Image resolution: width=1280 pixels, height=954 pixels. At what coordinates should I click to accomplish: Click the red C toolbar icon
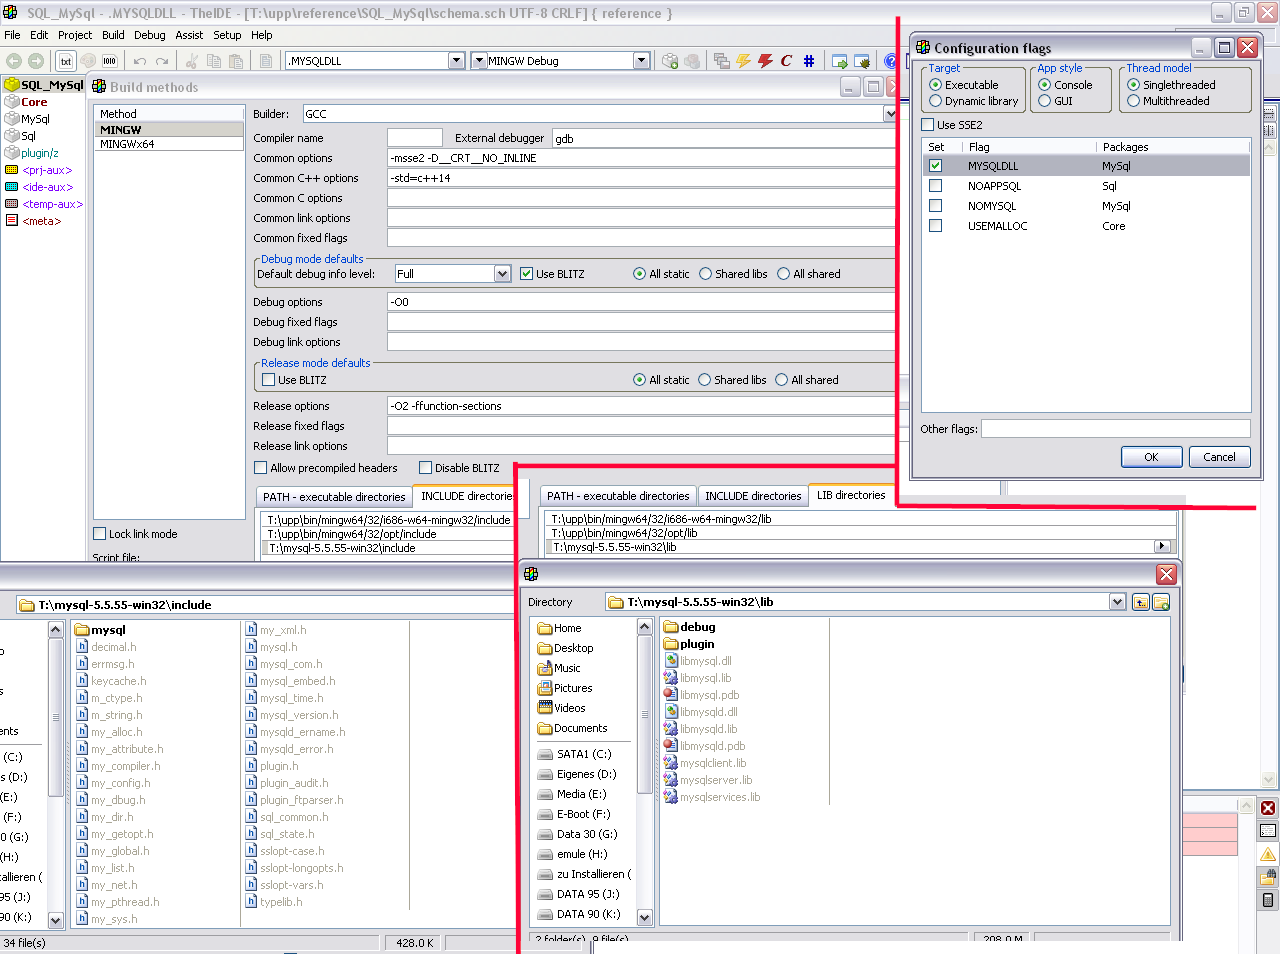tap(786, 61)
